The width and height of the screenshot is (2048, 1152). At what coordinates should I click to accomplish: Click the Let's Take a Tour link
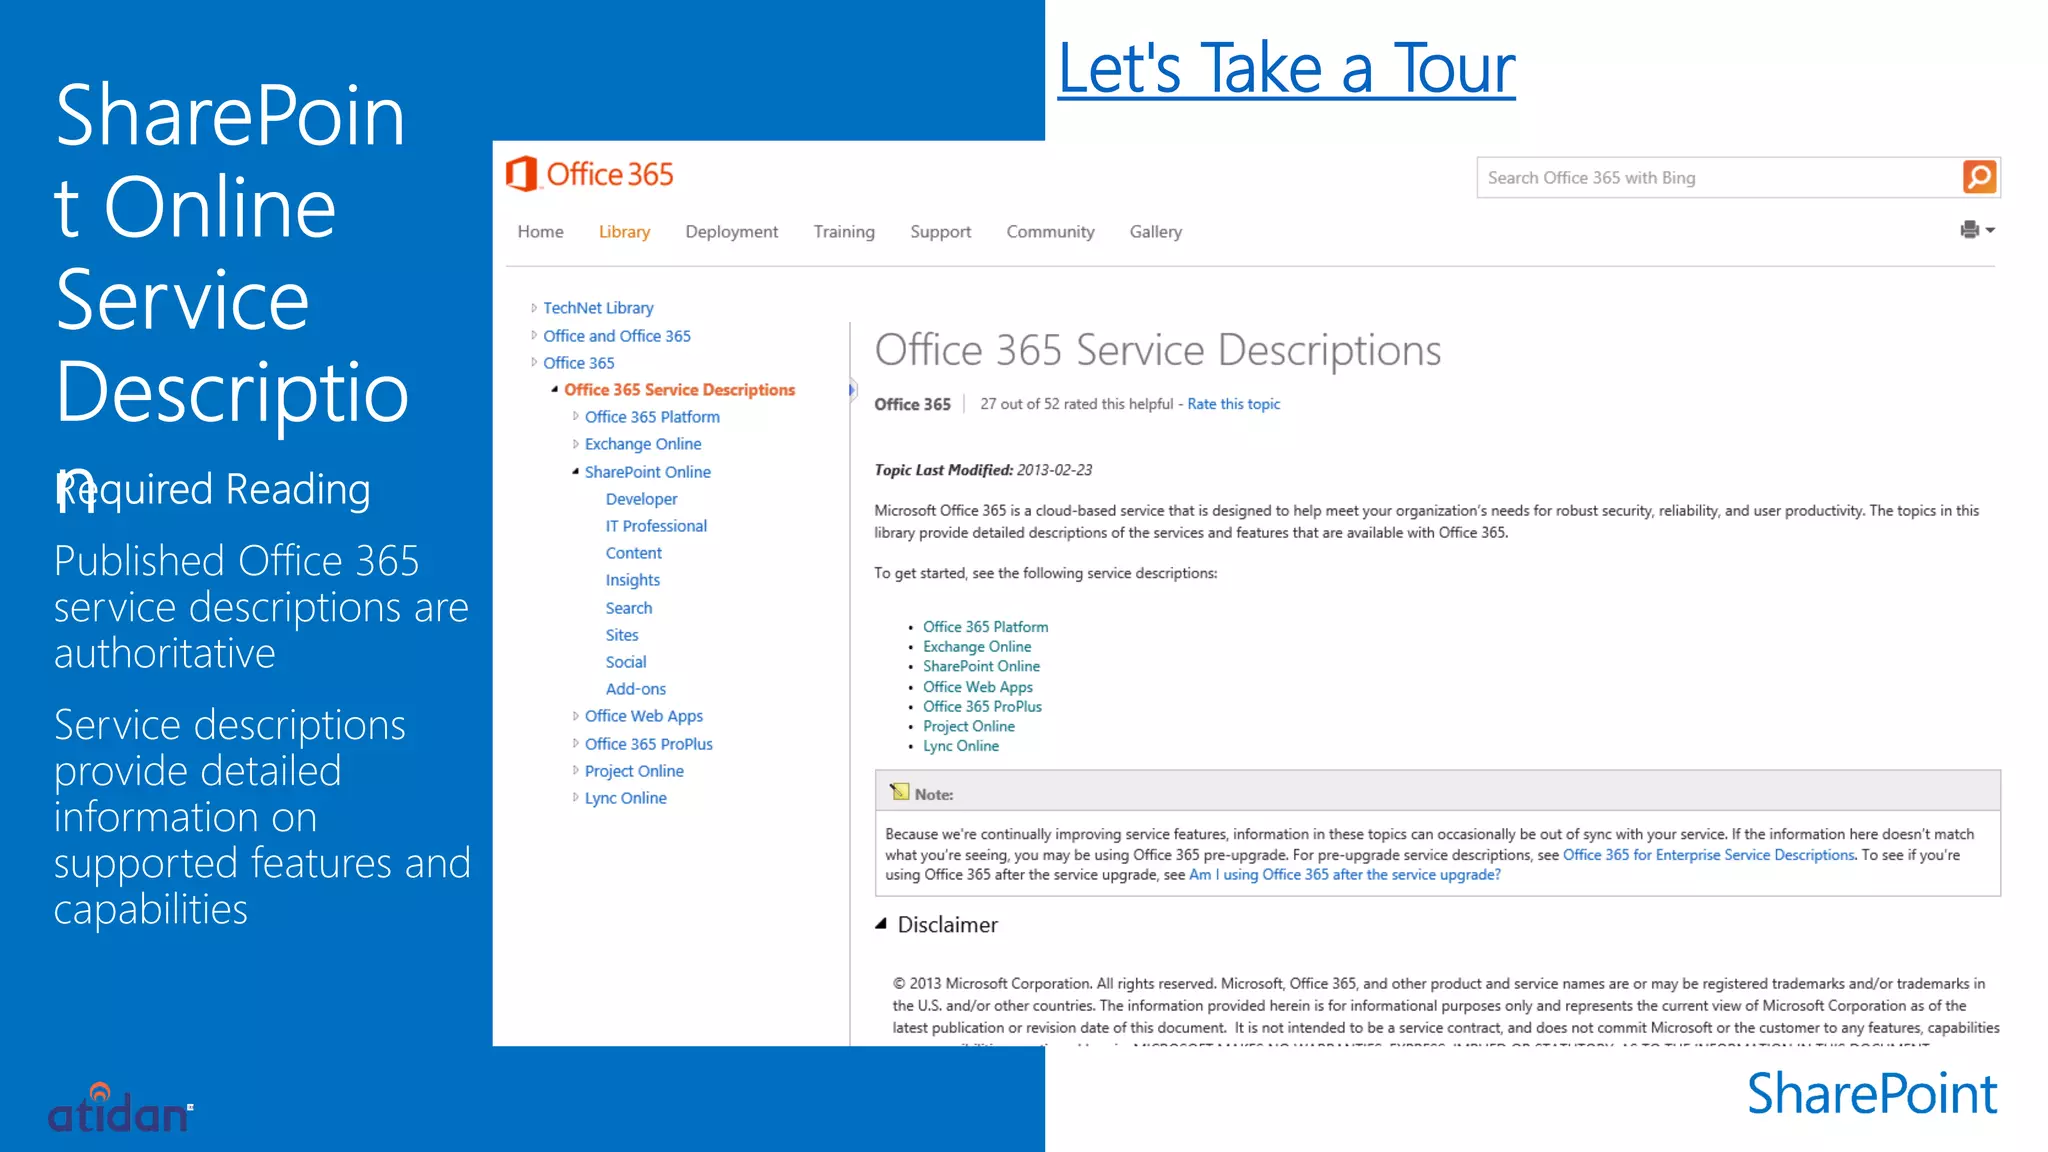pos(1286,68)
